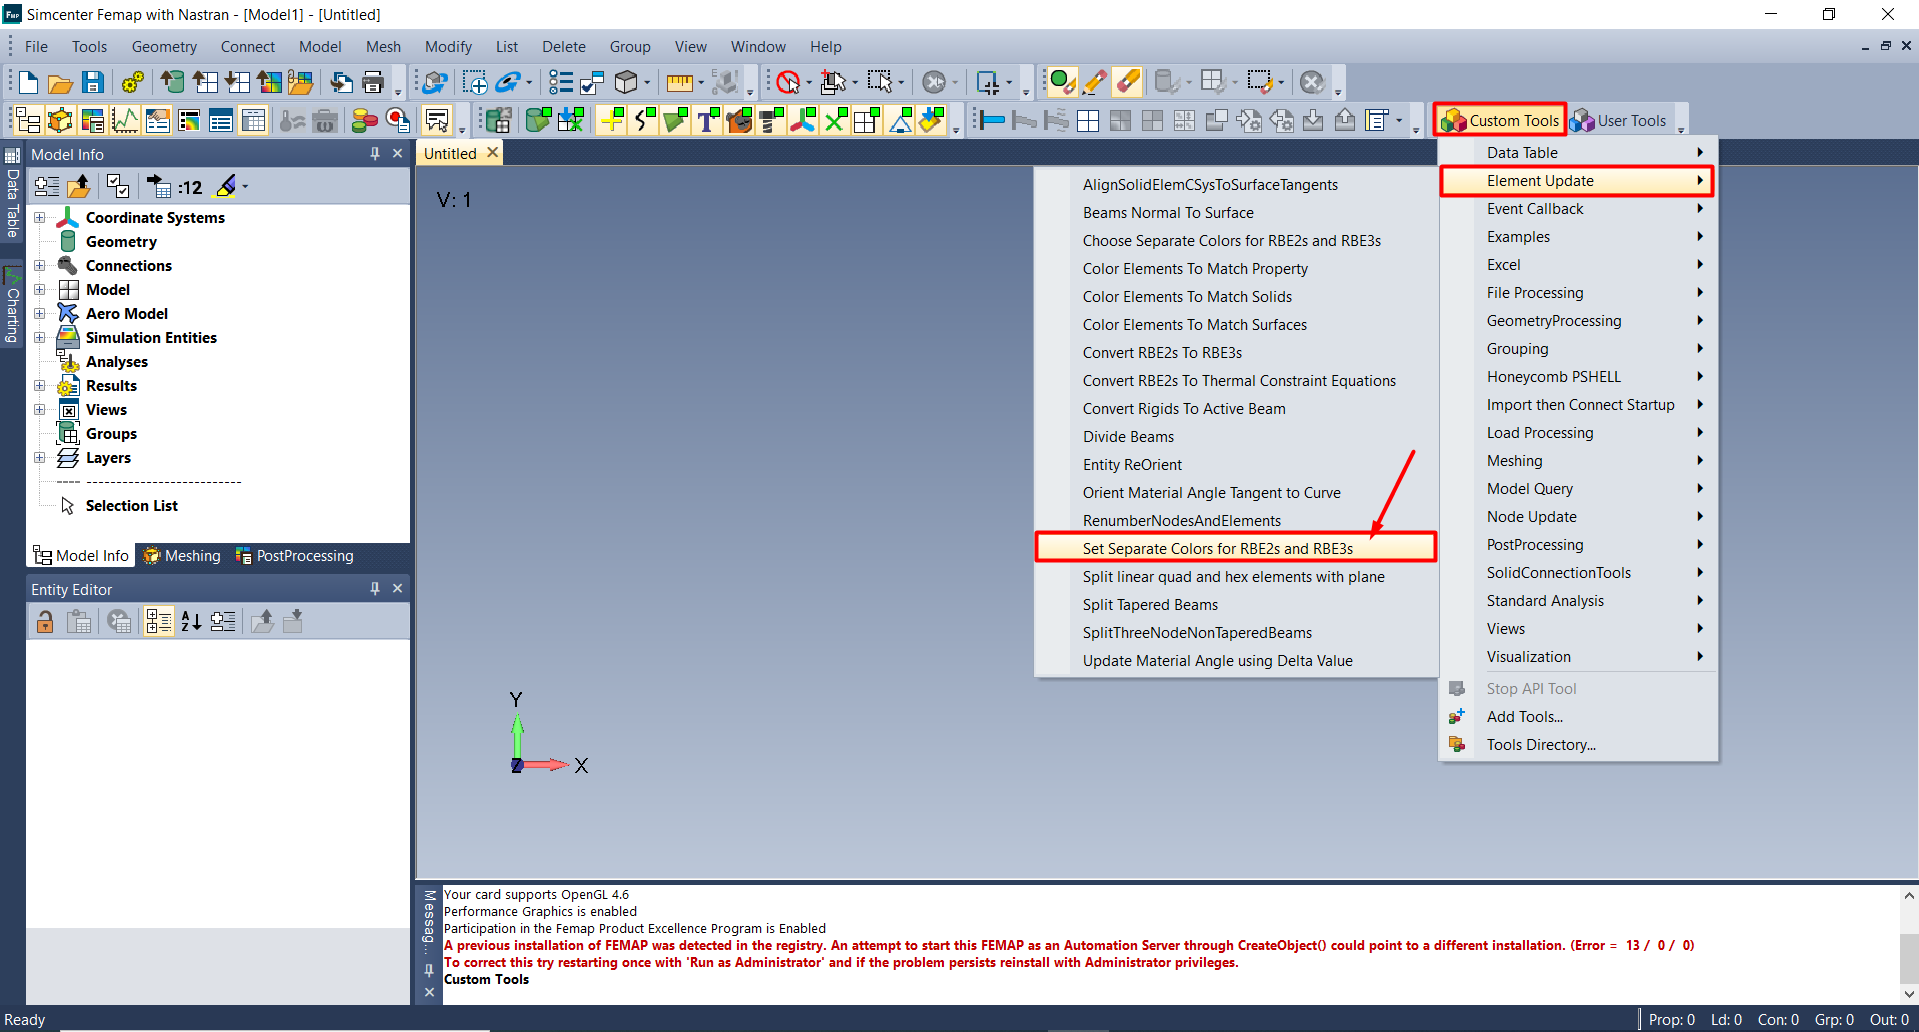Image resolution: width=1919 pixels, height=1032 pixels.
Task: Expand Coordinate Systems tree node
Action: (40, 218)
